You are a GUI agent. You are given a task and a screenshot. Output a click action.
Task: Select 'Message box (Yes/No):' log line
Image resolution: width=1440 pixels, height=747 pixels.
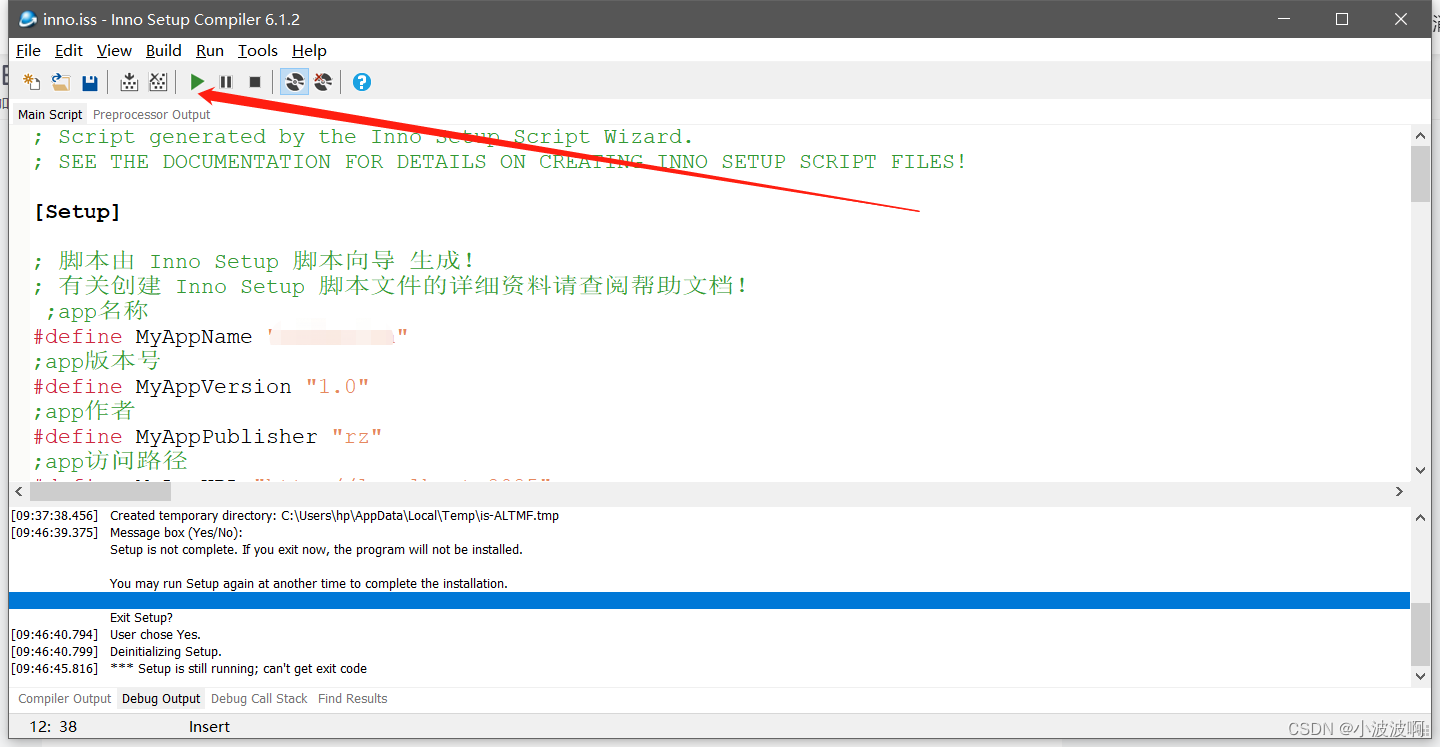176,533
